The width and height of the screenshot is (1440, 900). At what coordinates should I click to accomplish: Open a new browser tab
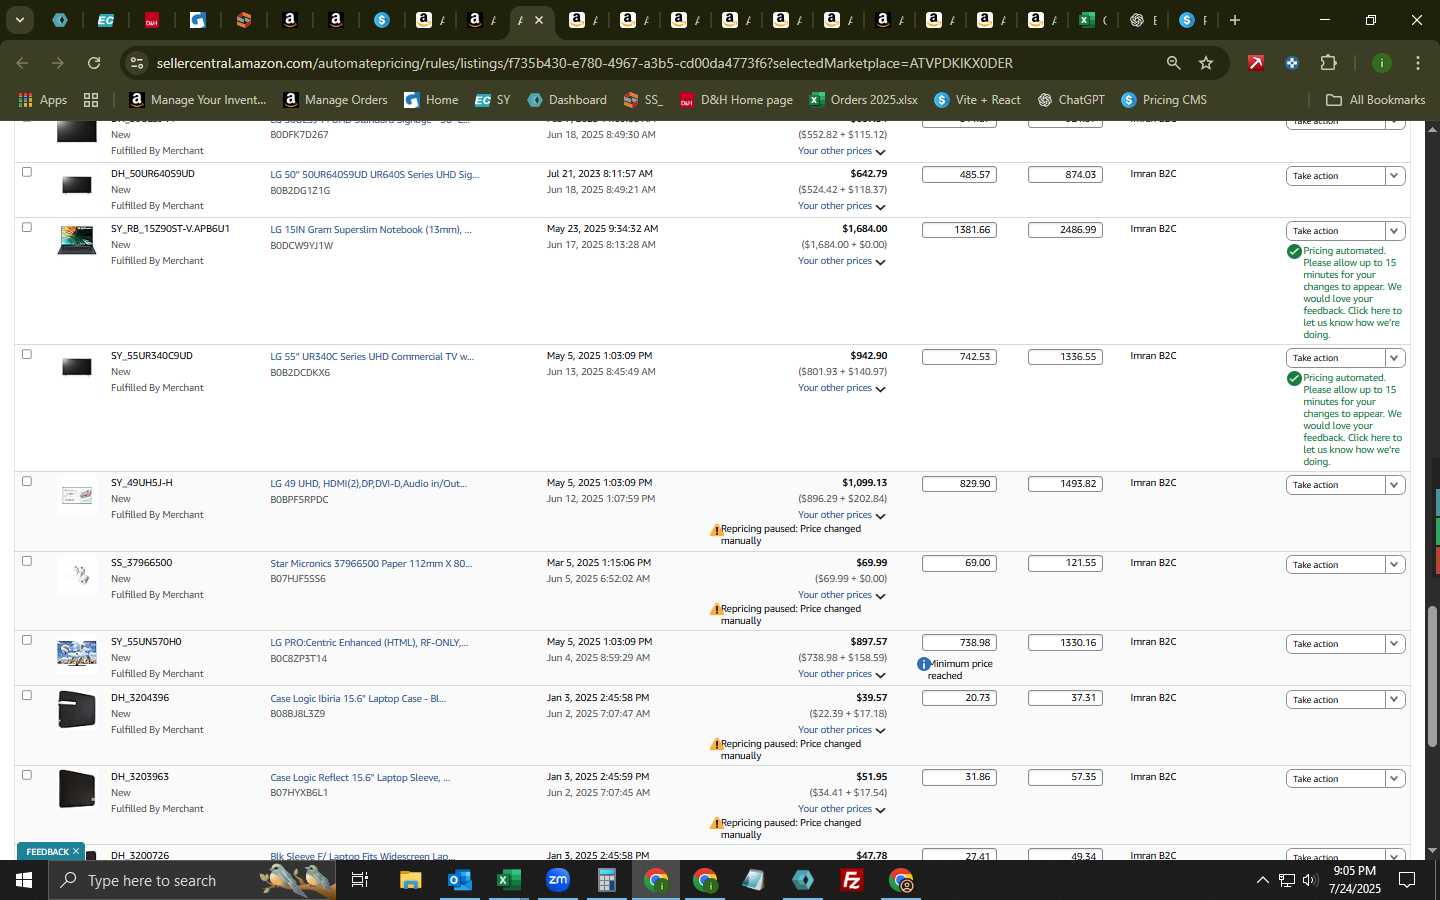1235,20
